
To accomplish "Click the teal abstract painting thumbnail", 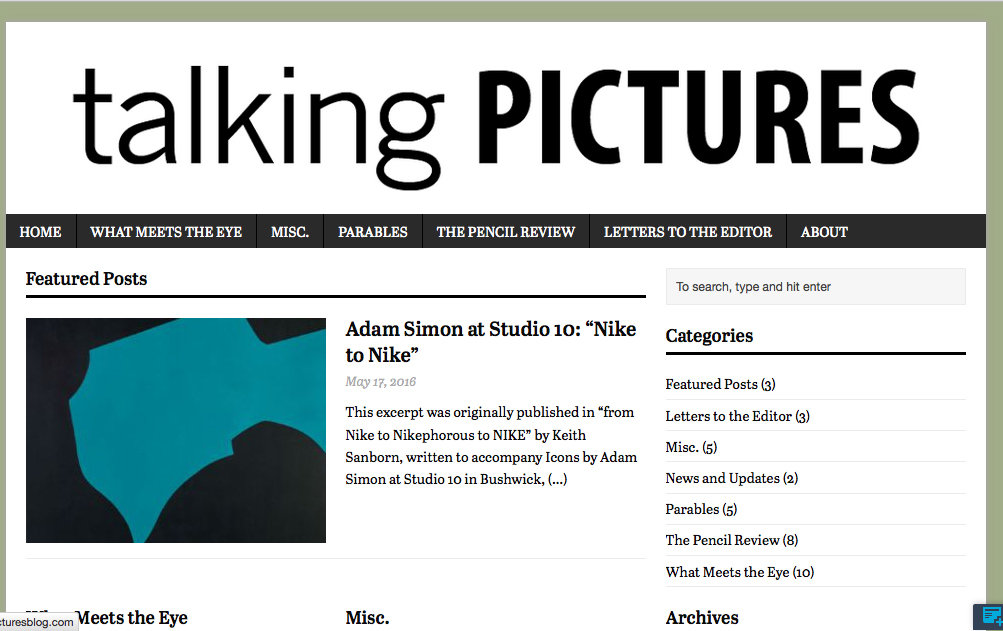I will point(176,430).
